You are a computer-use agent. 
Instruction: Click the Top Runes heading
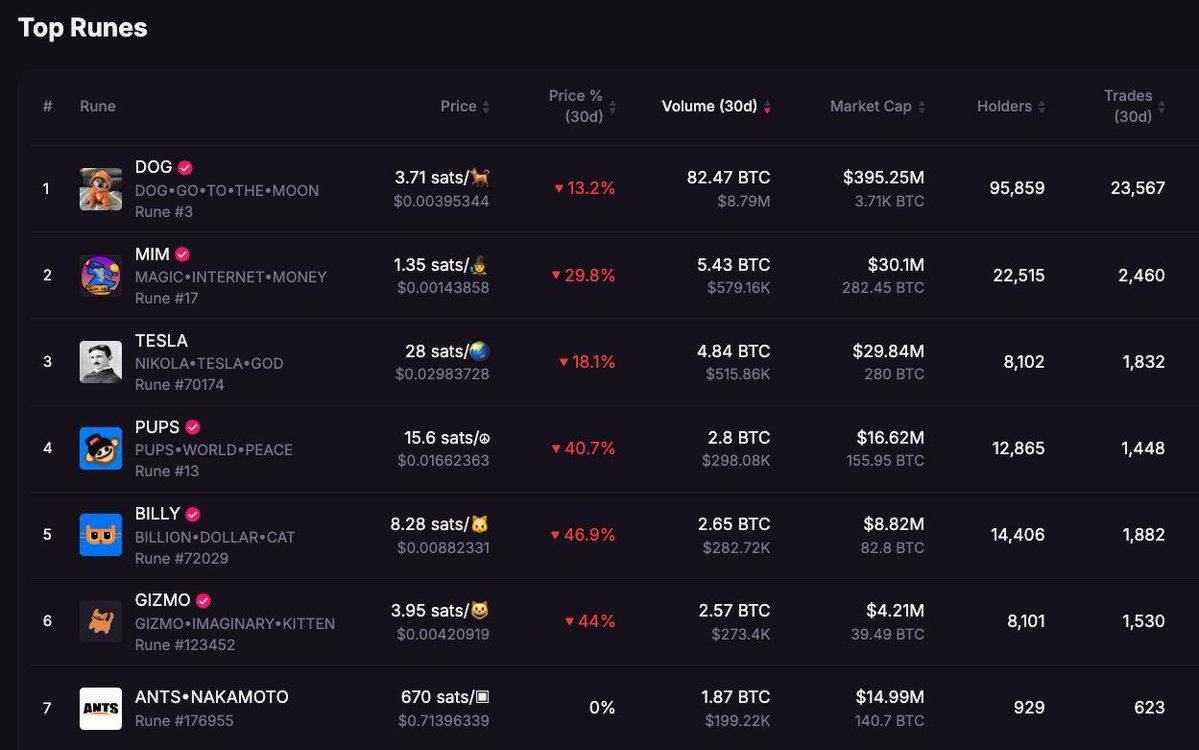coord(83,28)
